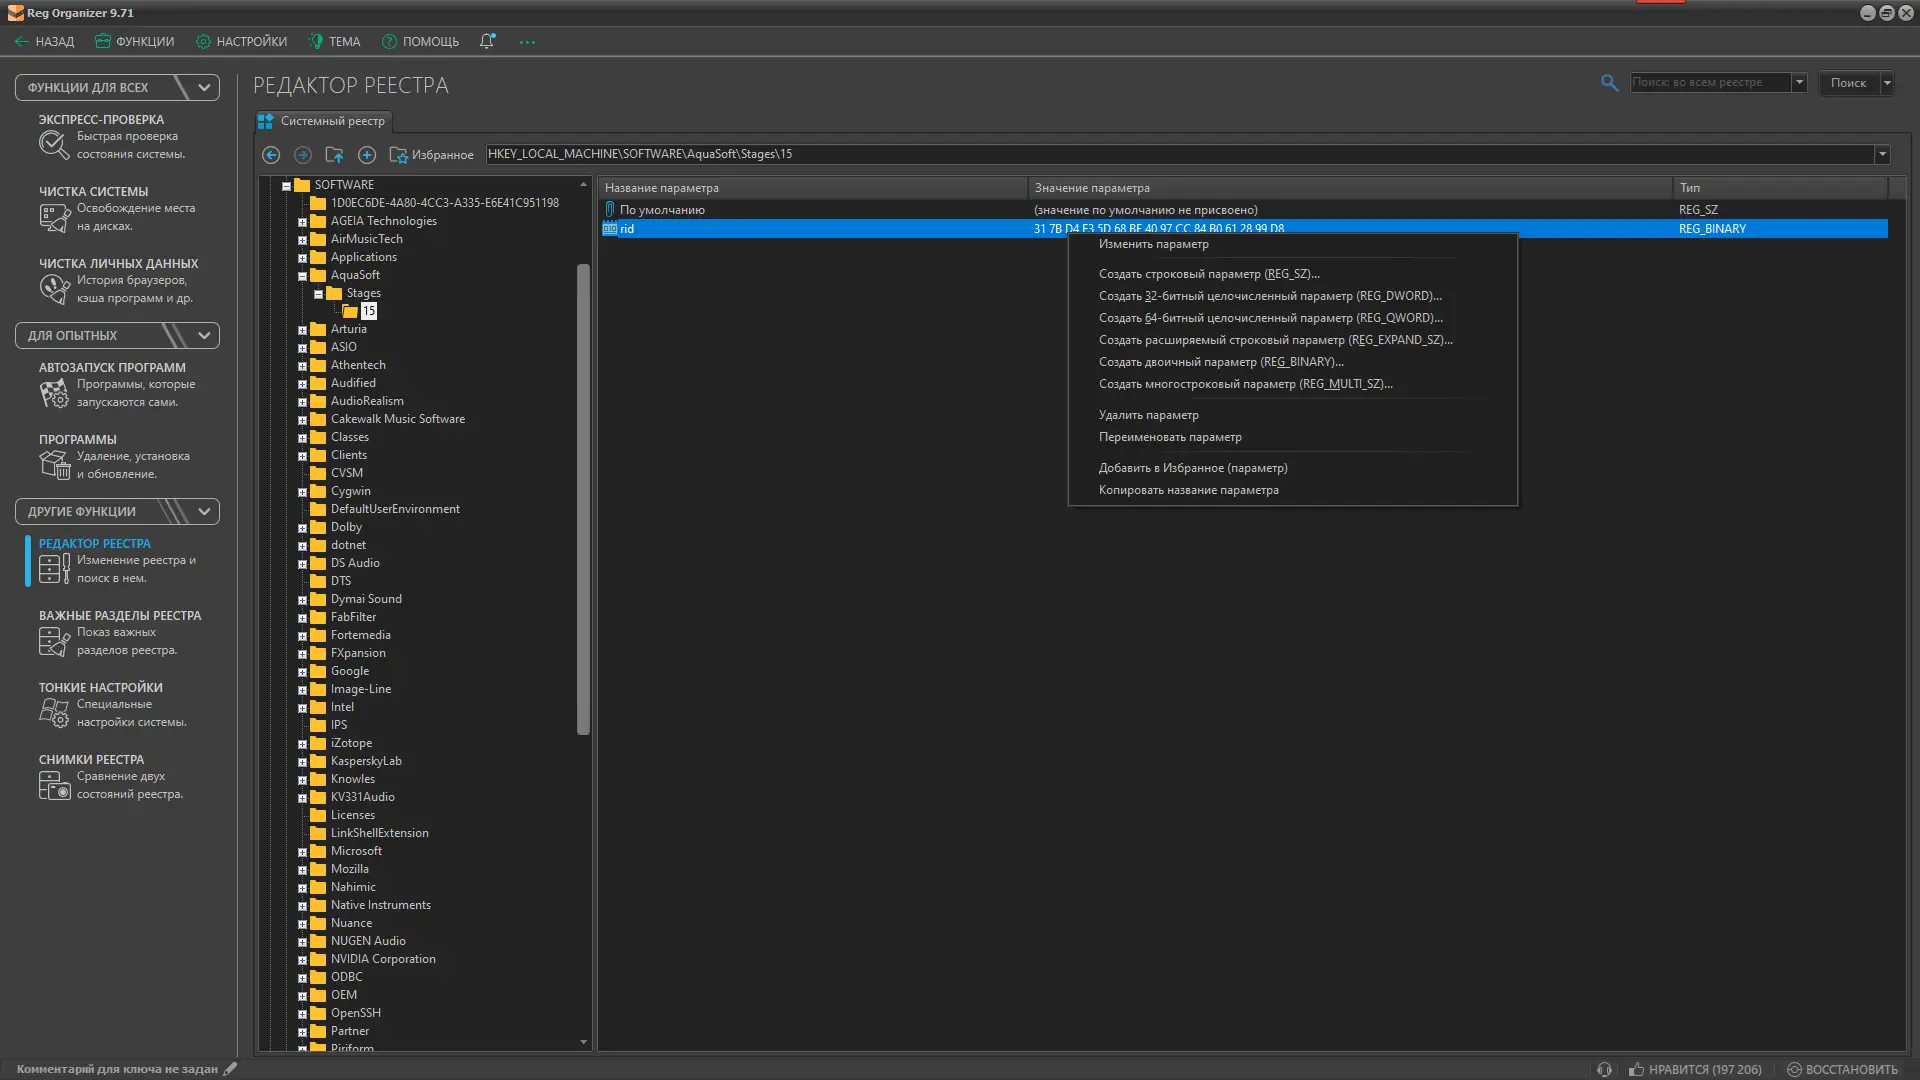
Task: Choose Удалить параметр from context menu
Action: 1148,415
